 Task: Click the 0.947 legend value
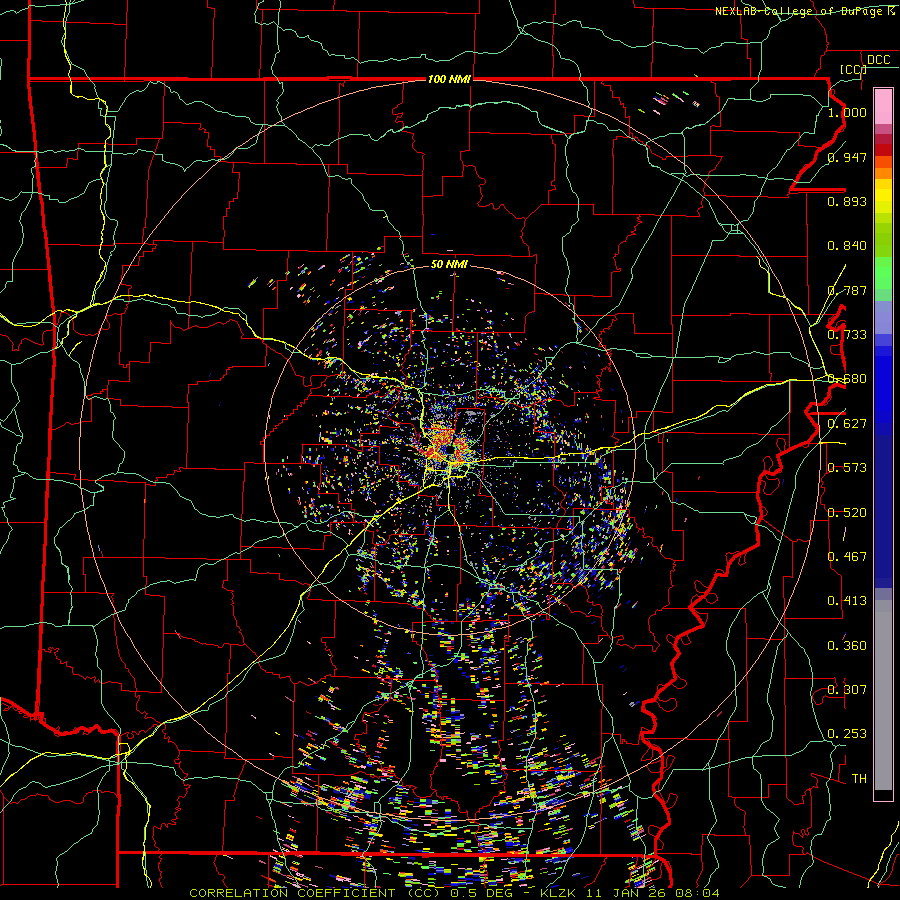click(847, 157)
